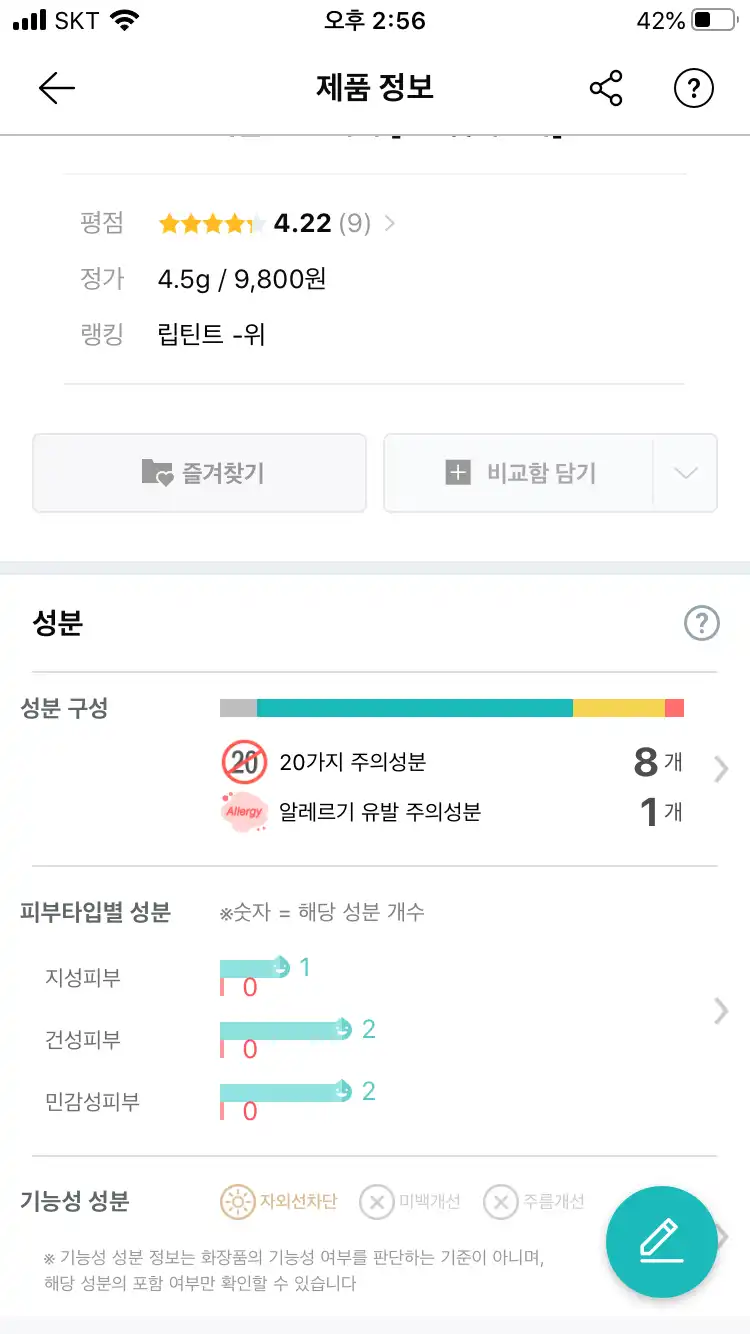Tap the floating pencil write-review button
The height and width of the screenshot is (1334, 750).
(661, 1241)
